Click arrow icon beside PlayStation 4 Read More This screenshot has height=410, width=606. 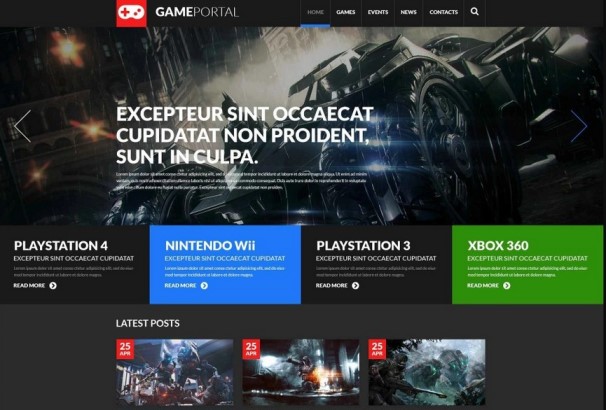click(x=53, y=286)
